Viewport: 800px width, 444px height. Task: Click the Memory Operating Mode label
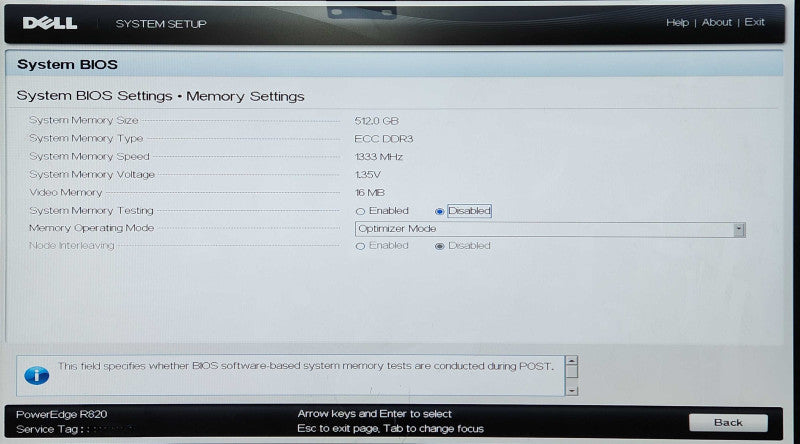tap(91, 228)
